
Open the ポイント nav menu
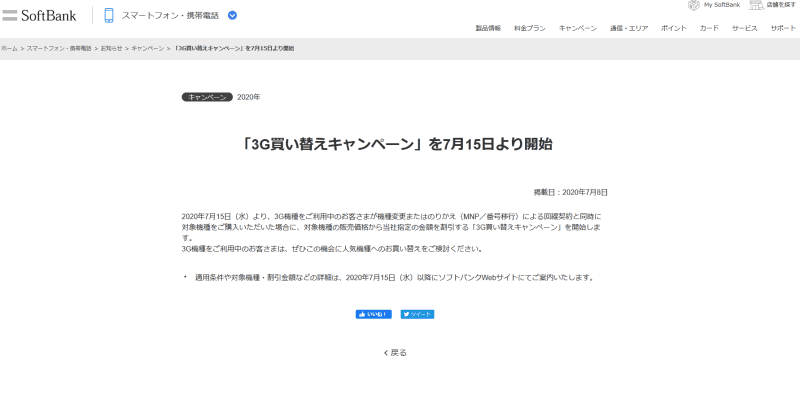pyautogui.click(x=673, y=29)
